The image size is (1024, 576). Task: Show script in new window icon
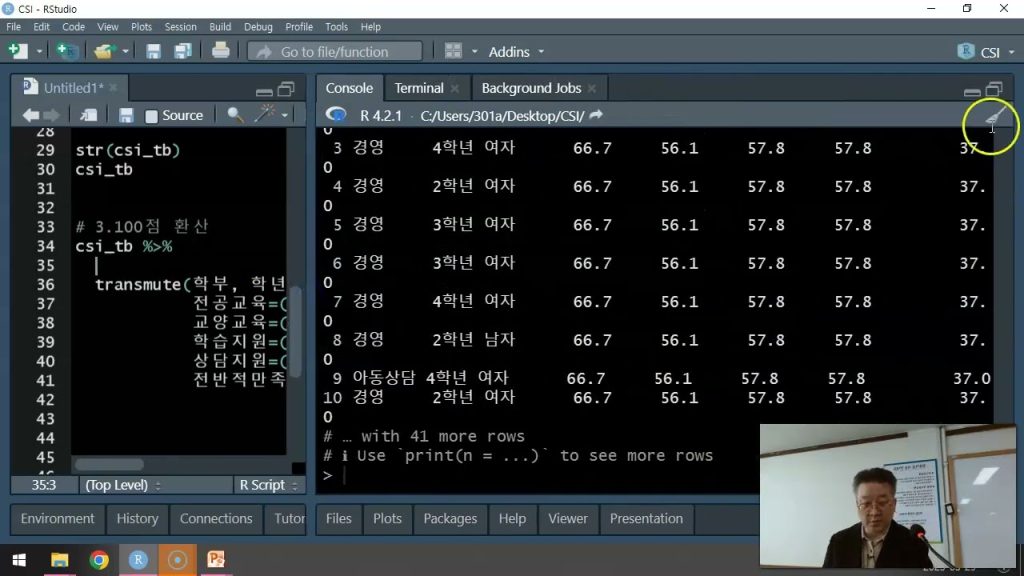[x=89, y=115]
